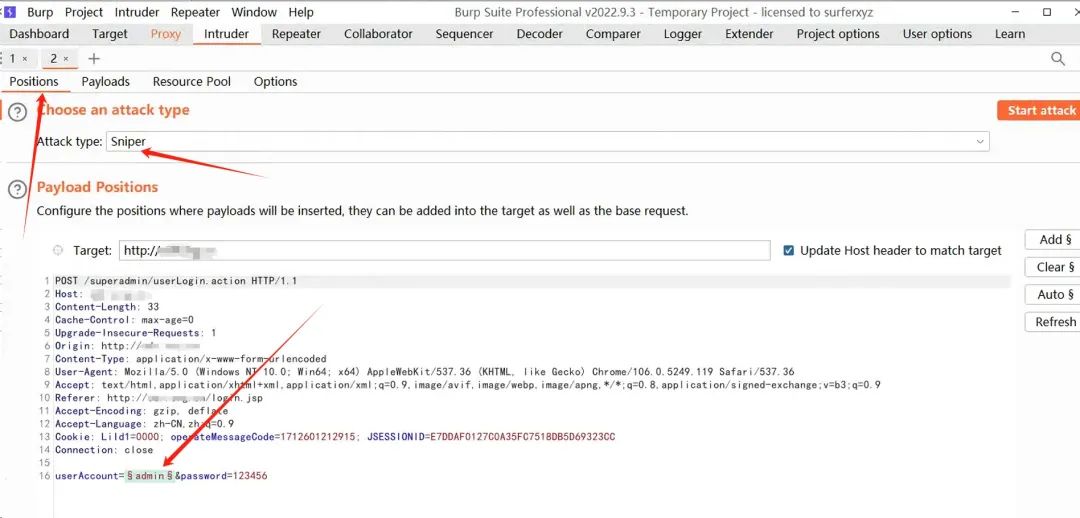Select the Repeater main tab
This screenshot has height=518, width=1080.
[x=296, y=34]
